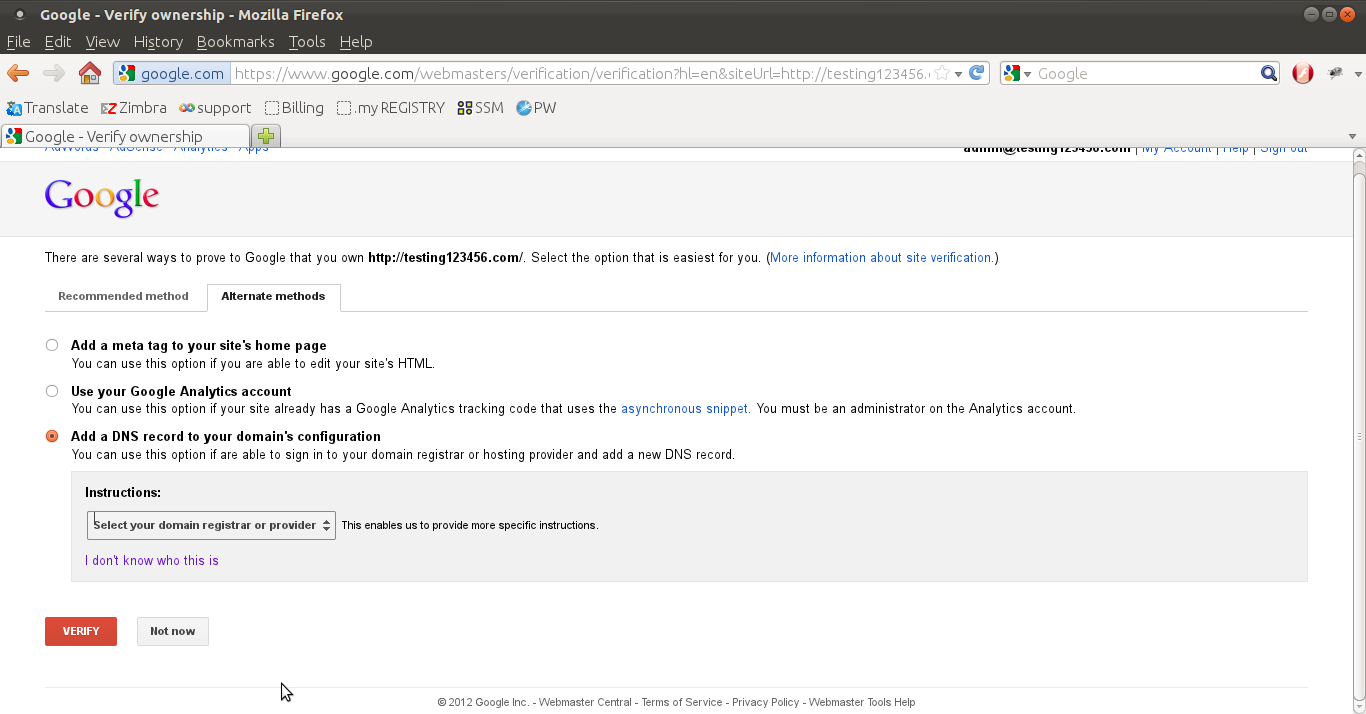
Task: Open the .my REGISTRY bookmark
Action: click(x=391, y=108)
